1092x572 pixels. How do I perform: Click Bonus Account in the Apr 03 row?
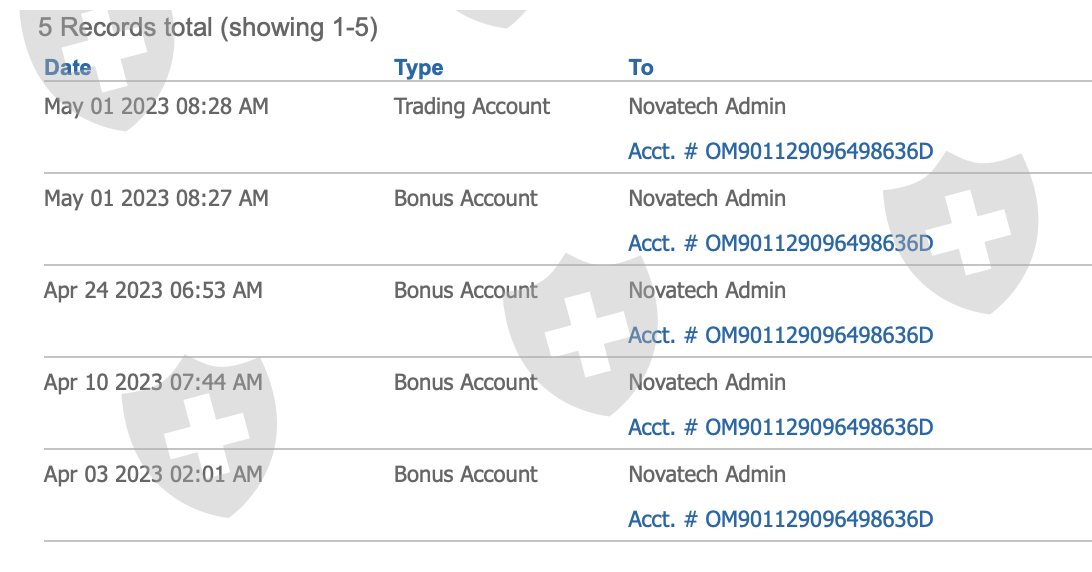466,474
